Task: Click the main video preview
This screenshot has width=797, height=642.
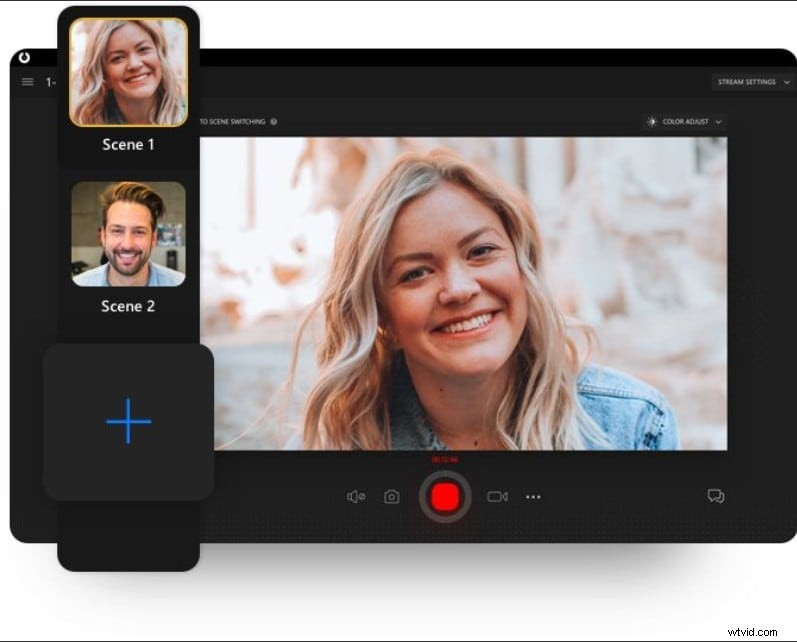Action: click(464, 293)
